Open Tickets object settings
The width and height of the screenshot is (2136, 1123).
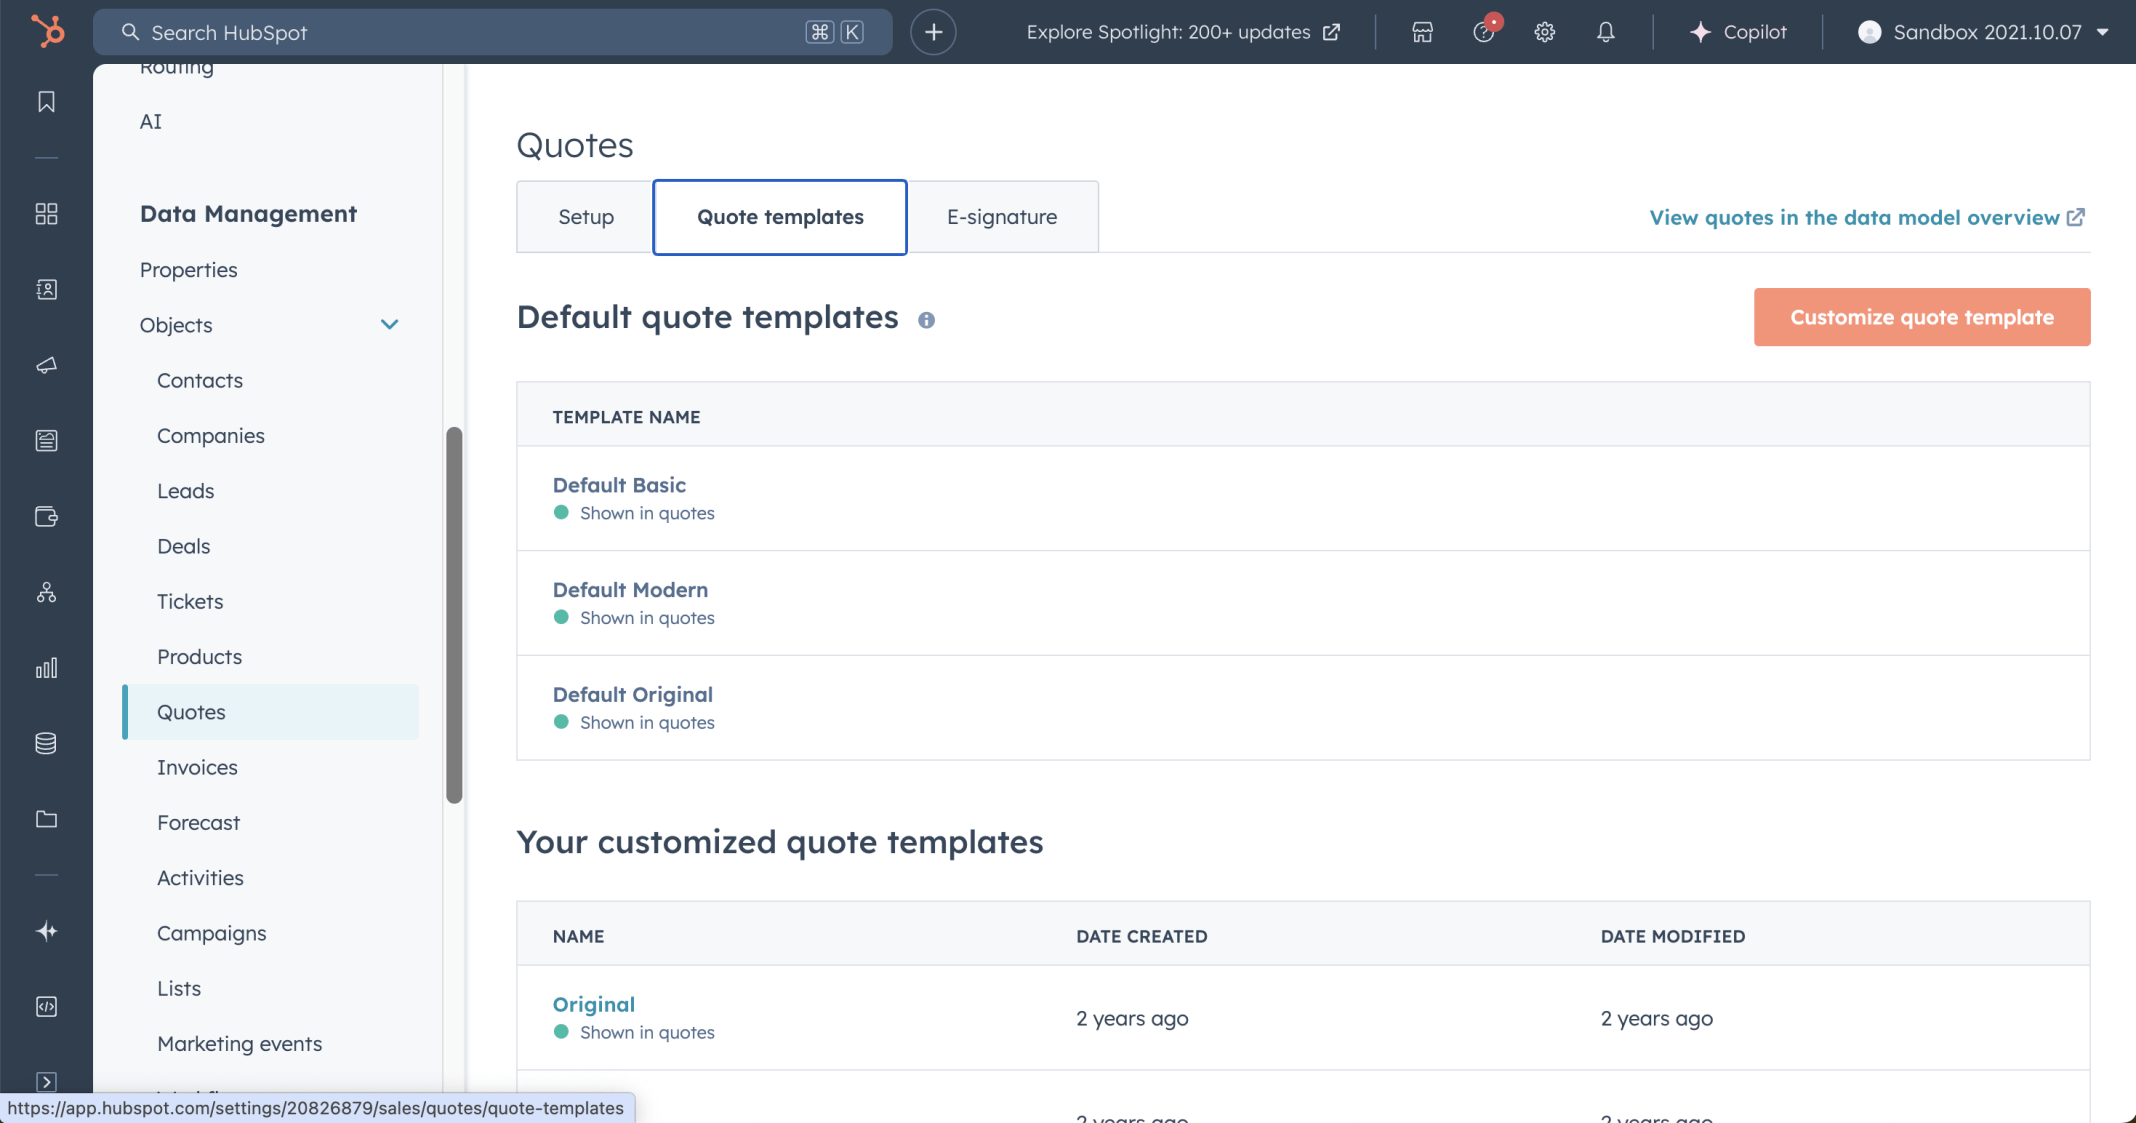coord(189,602)
